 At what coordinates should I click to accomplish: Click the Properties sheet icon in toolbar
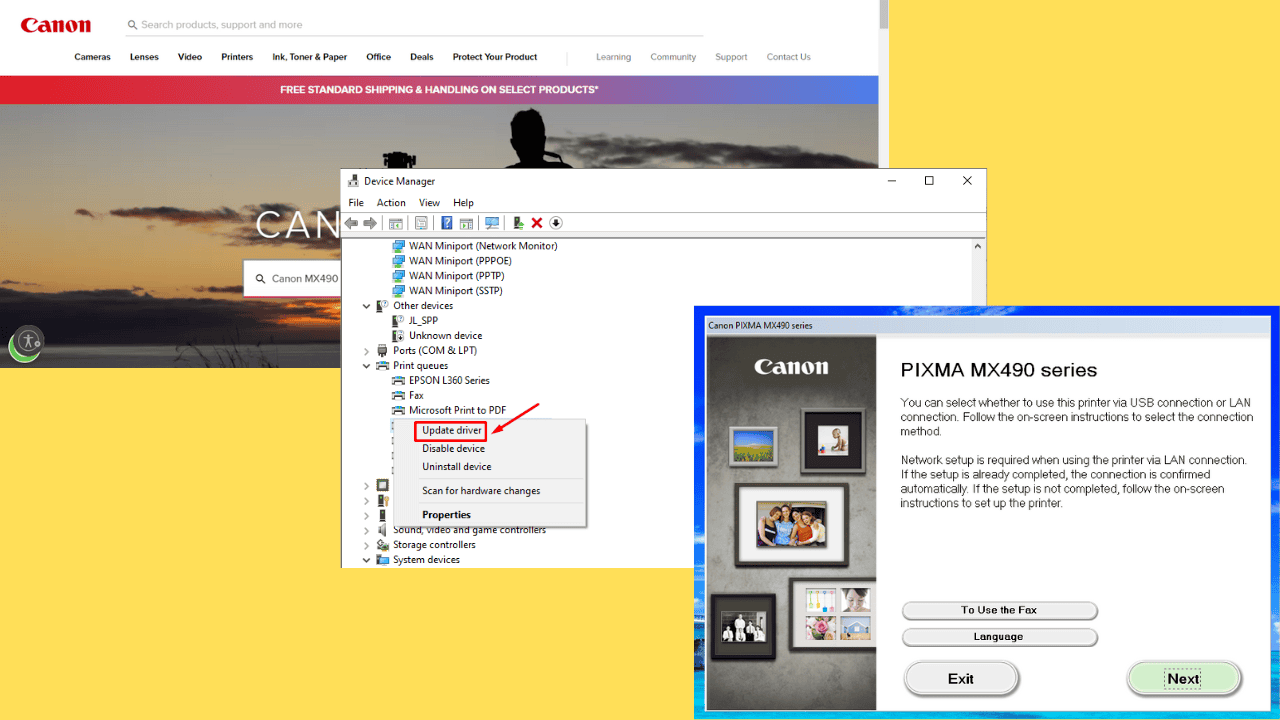[421, 223]
